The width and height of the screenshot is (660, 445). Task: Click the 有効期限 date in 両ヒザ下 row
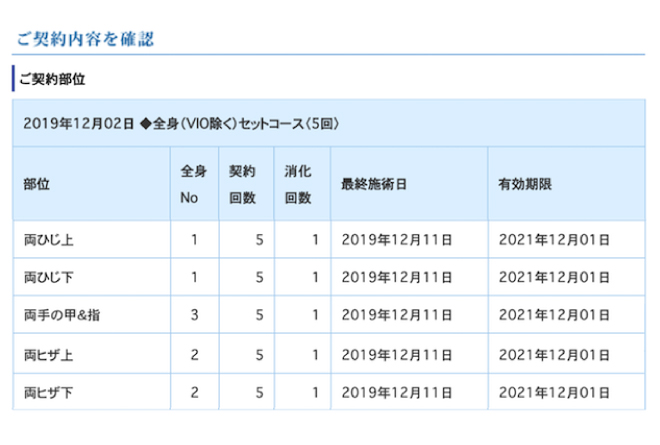pos(554,392)
